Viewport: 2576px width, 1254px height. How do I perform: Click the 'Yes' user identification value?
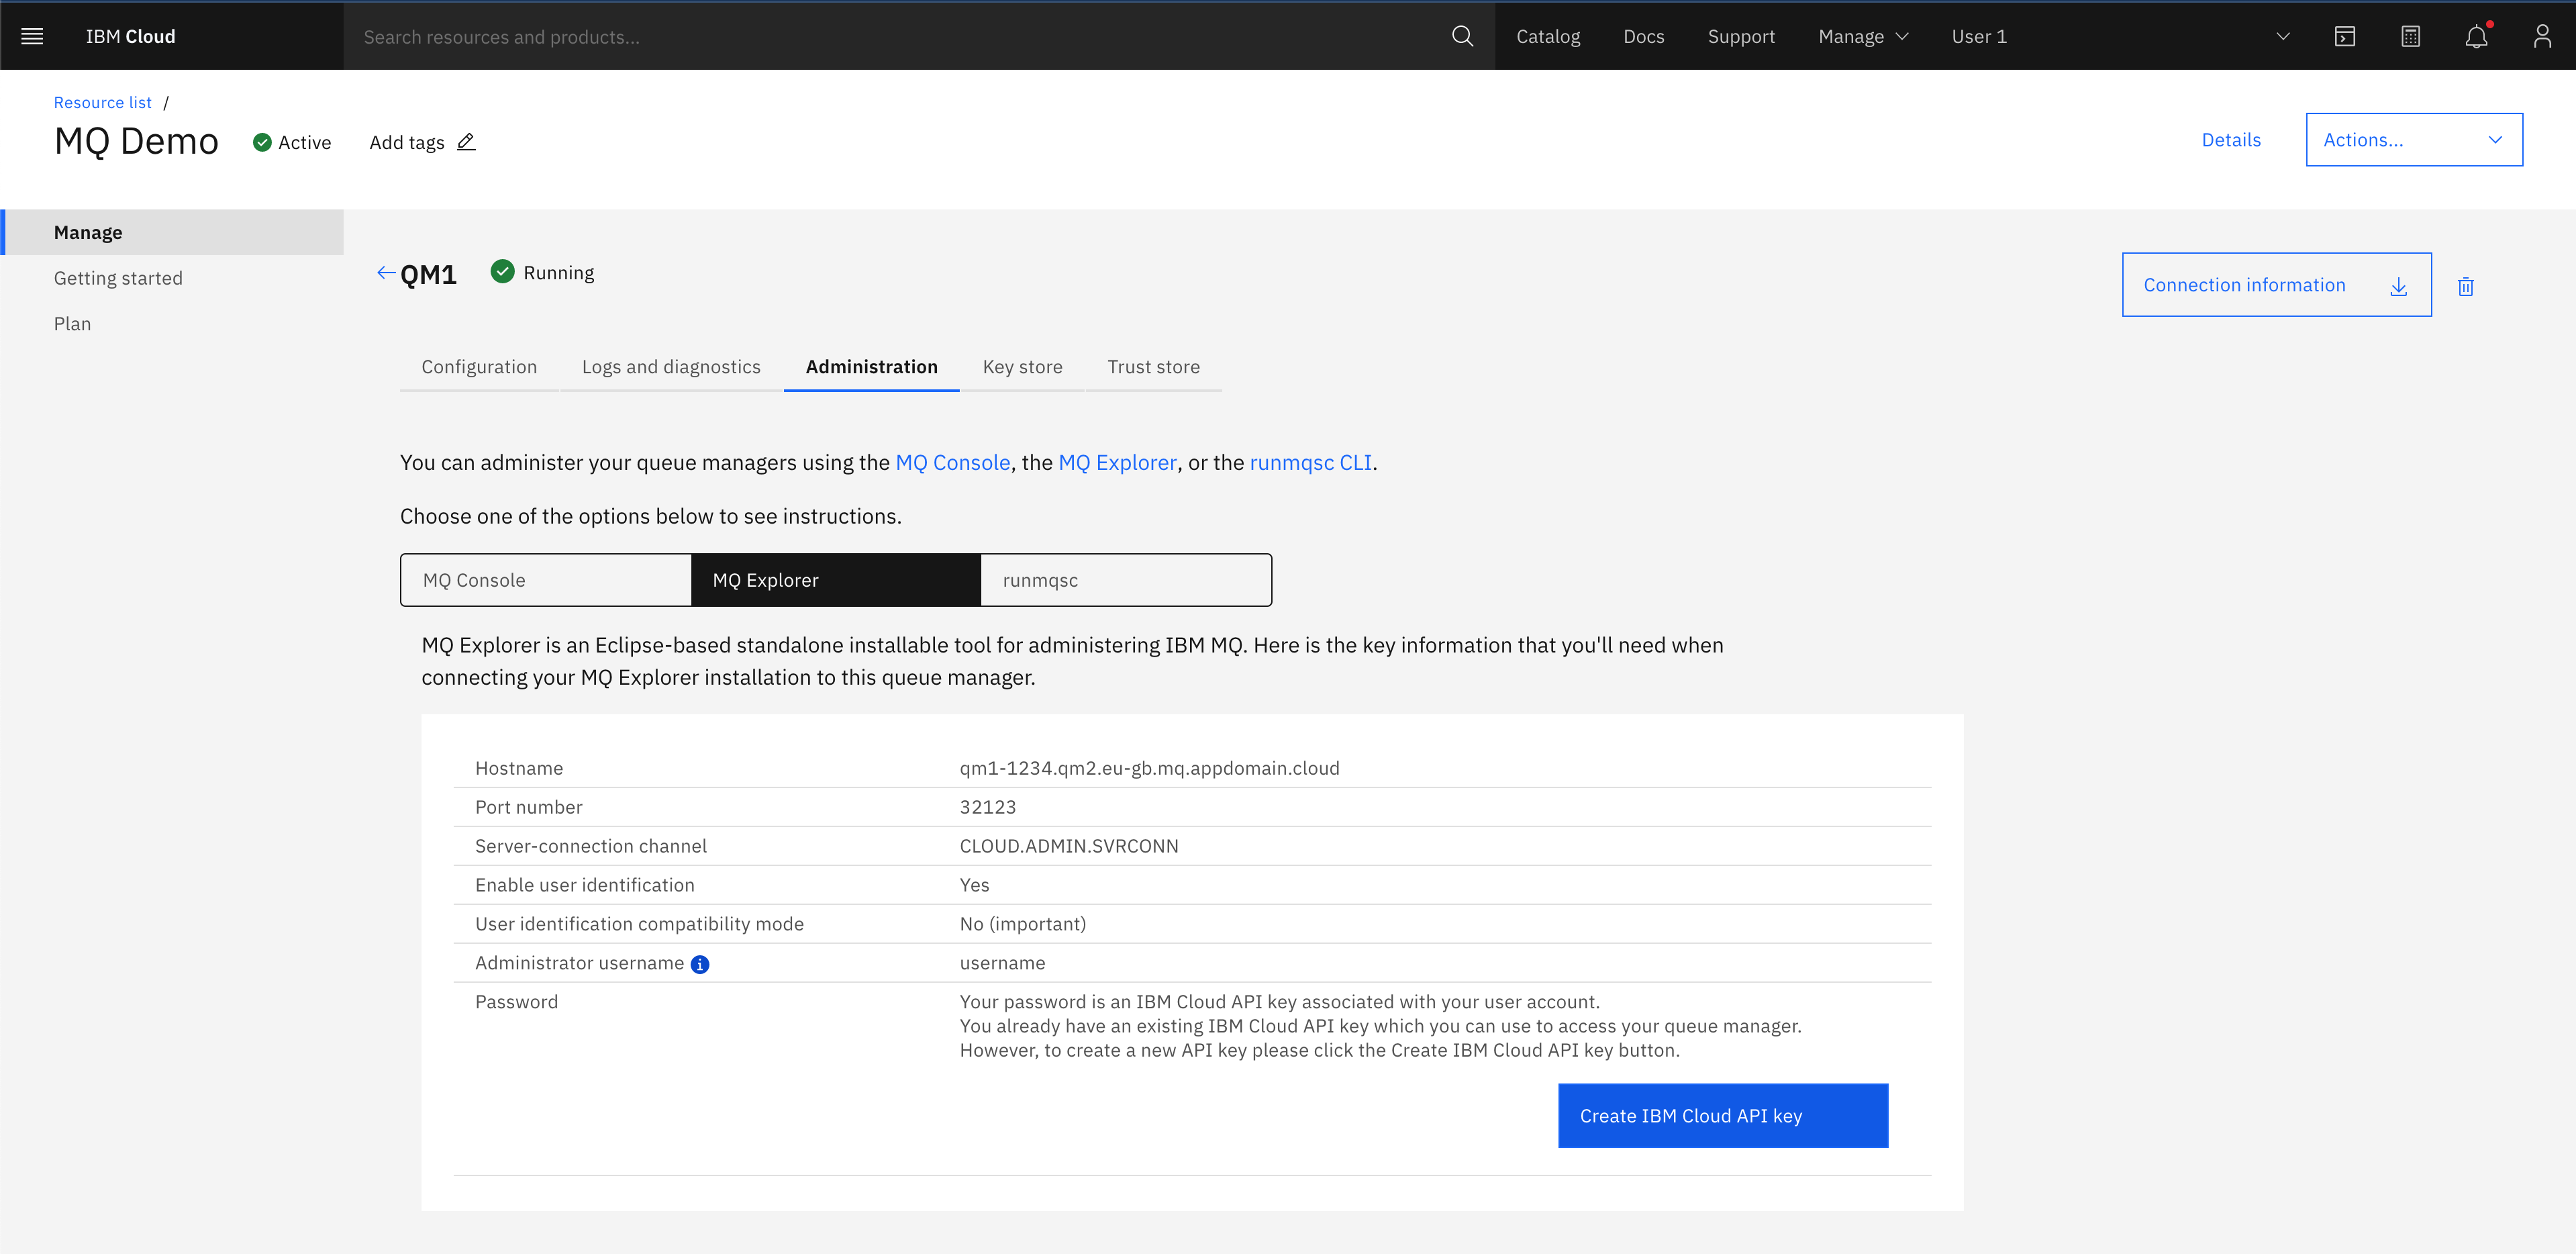coord(974,885)
